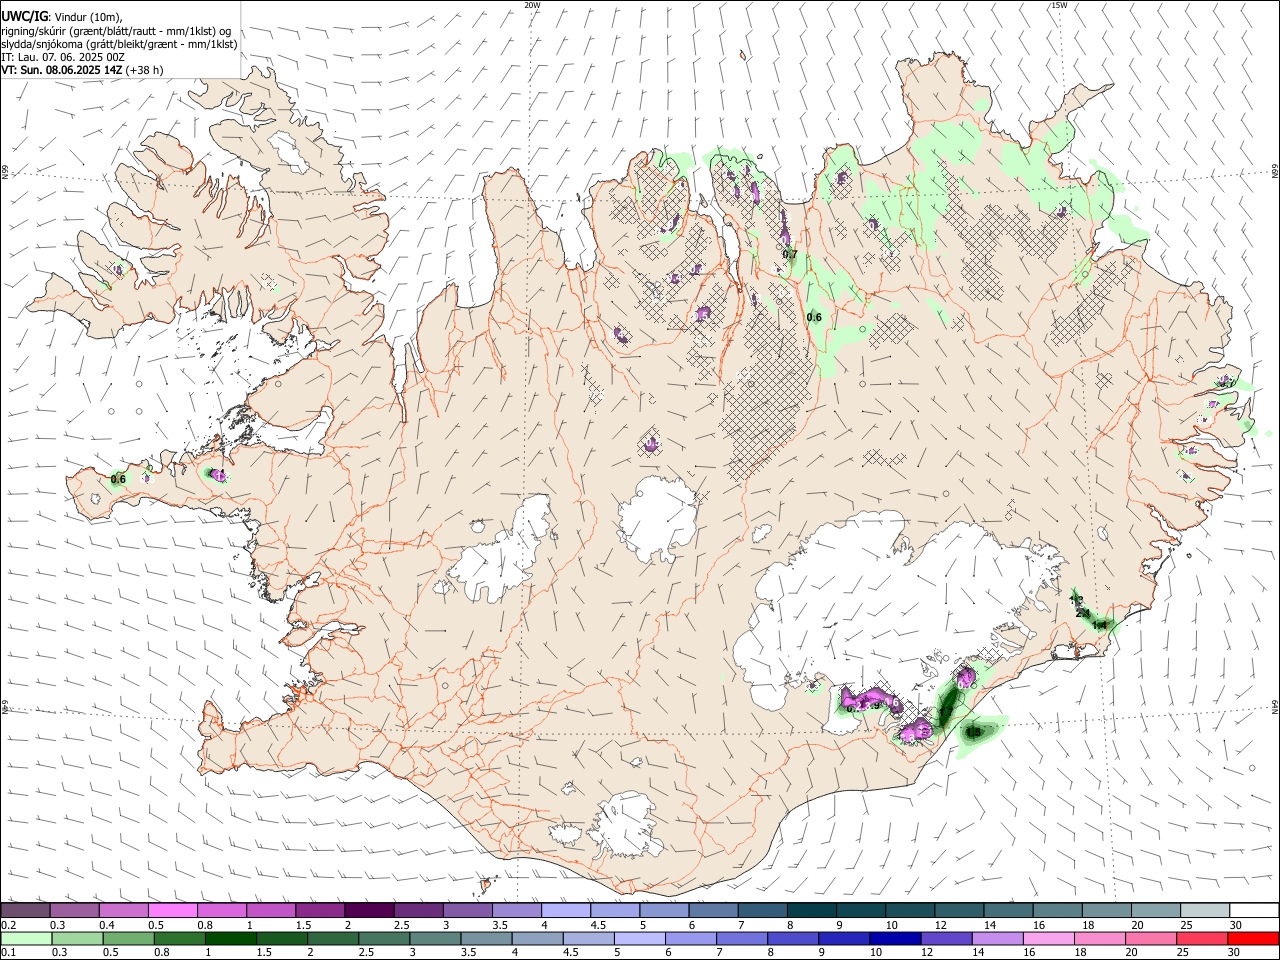Screen dimensions: 1280x960
Task: Choose the mauve 0.2 swatch starting the top legend row
Action: click(25, 911)
